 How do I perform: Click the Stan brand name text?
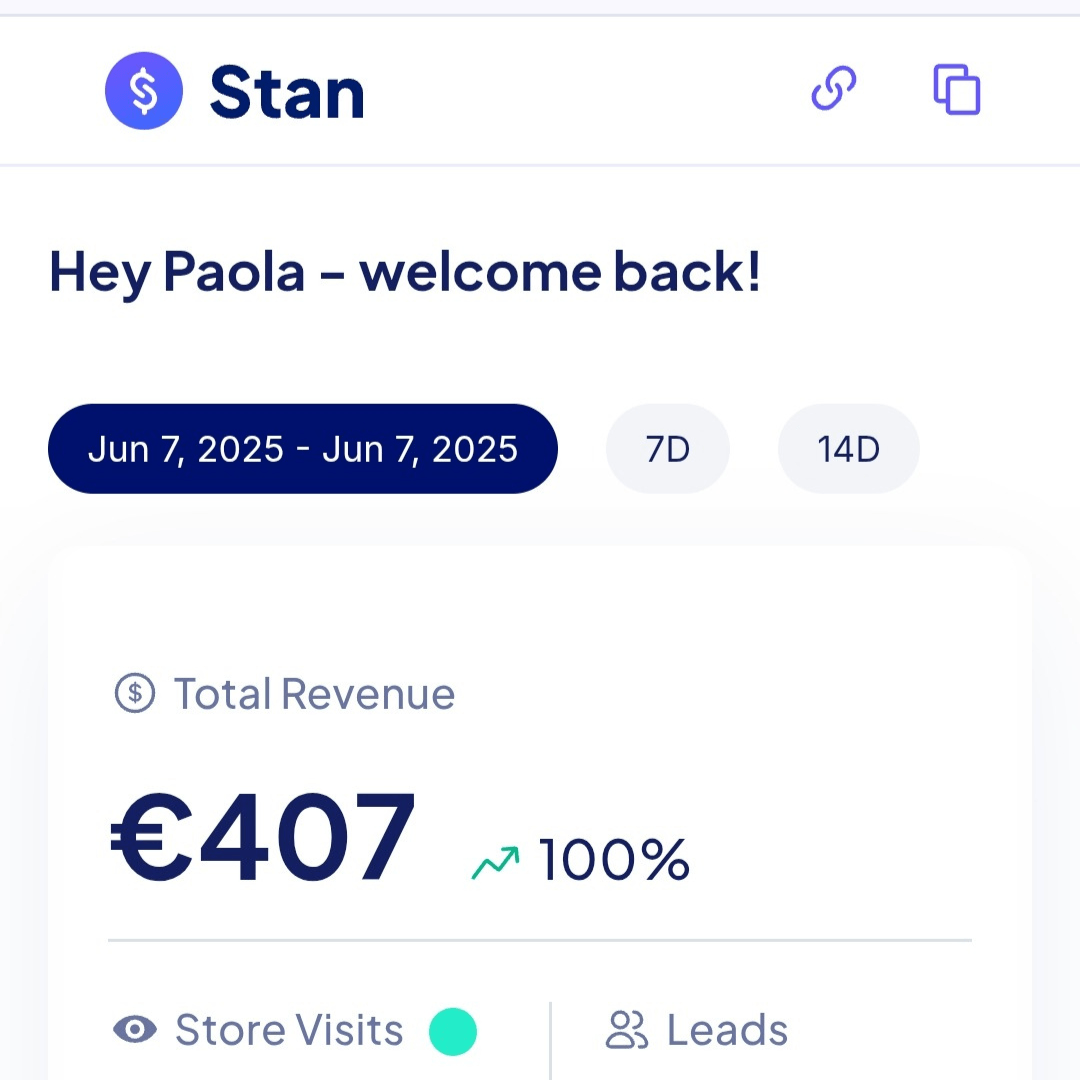[x=287, y=93]
